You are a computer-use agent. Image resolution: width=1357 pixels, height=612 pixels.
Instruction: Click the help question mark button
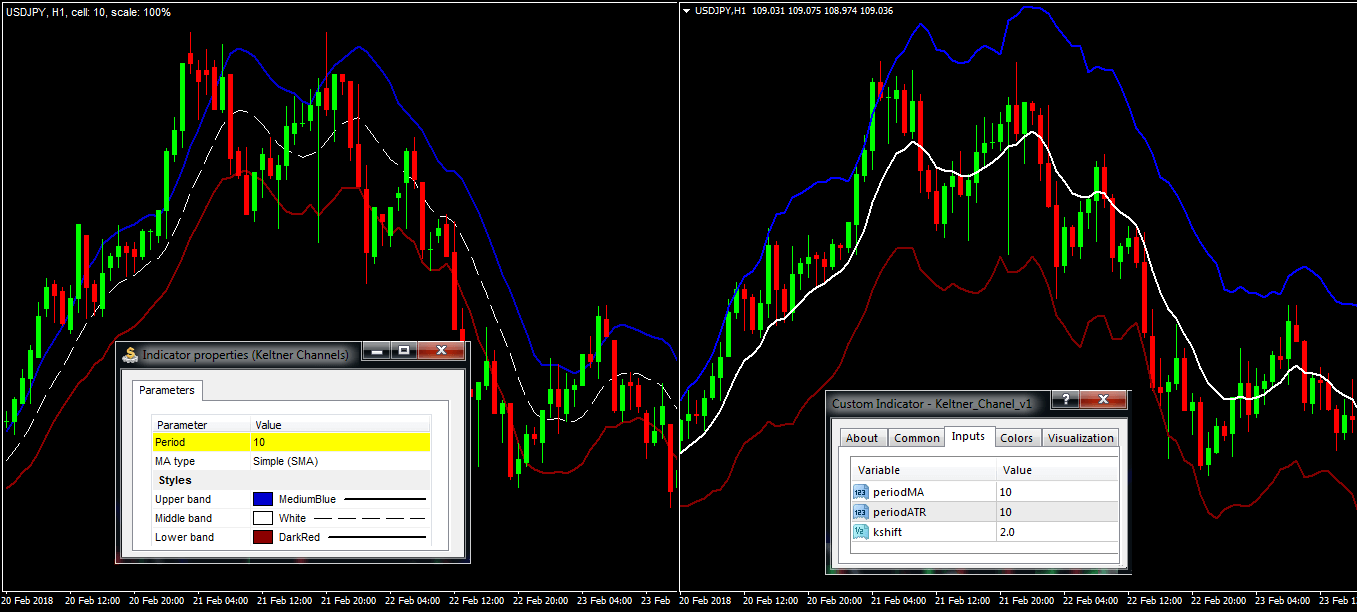click(1065, 400)
